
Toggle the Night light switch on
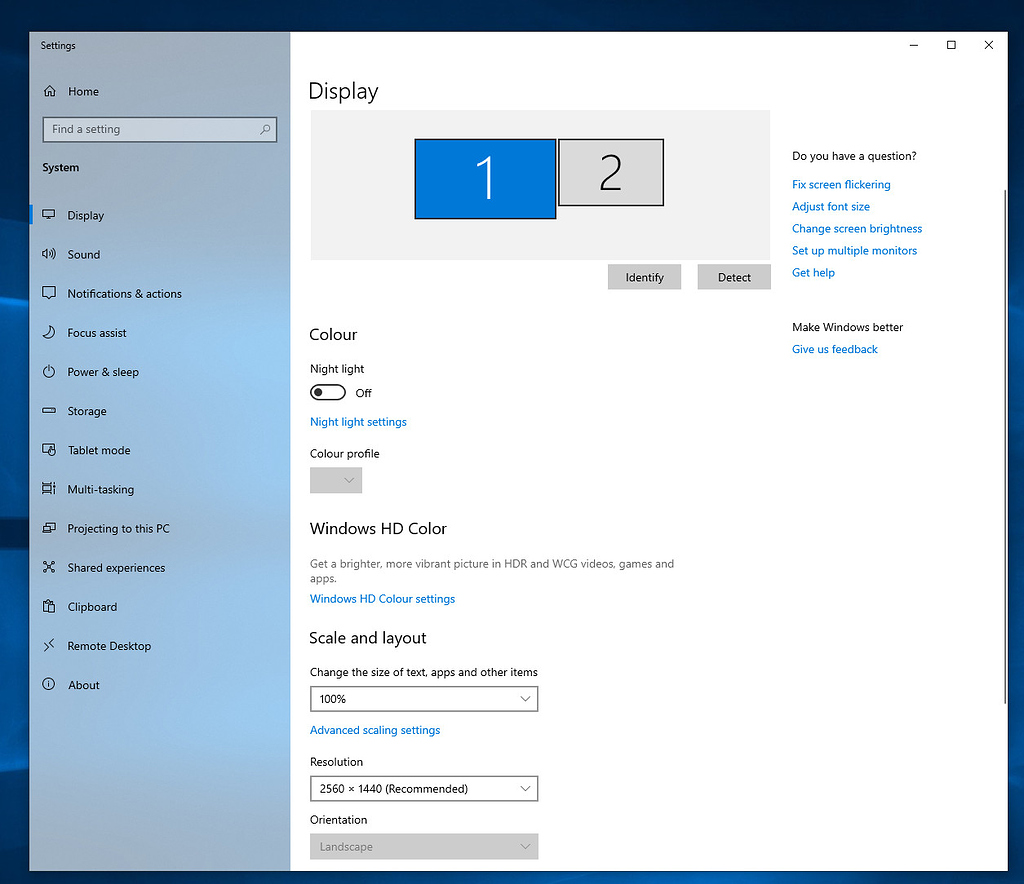[327, 392]
